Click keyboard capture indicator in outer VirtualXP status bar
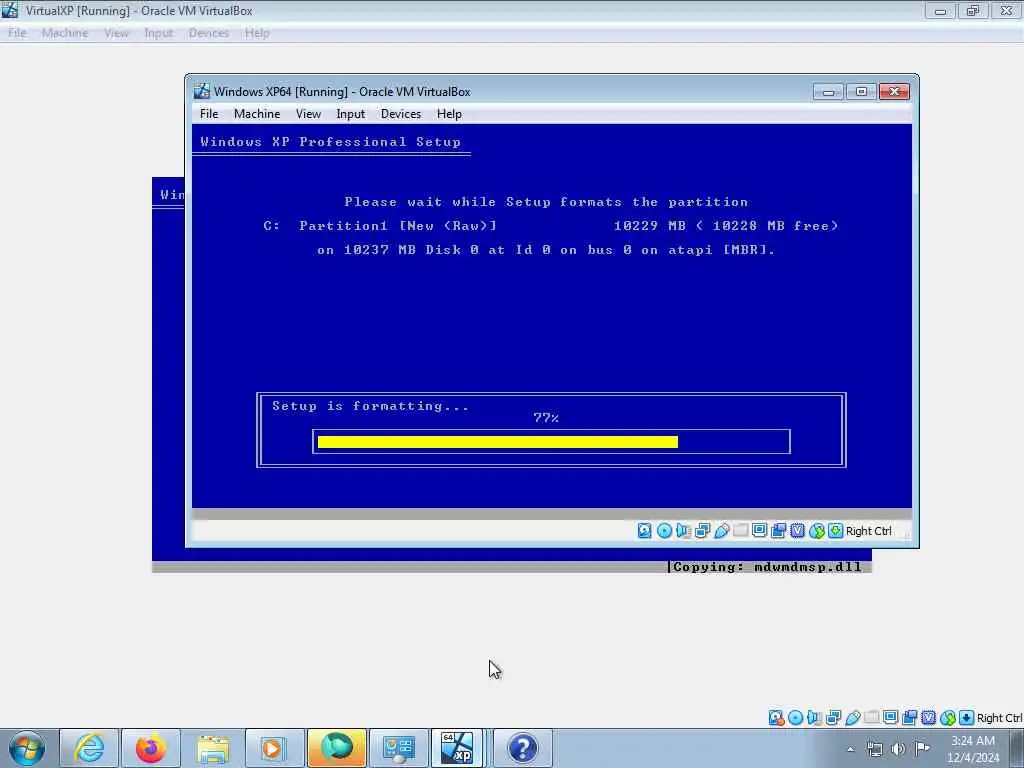The image size is (1024, 768). pos(967,718)
